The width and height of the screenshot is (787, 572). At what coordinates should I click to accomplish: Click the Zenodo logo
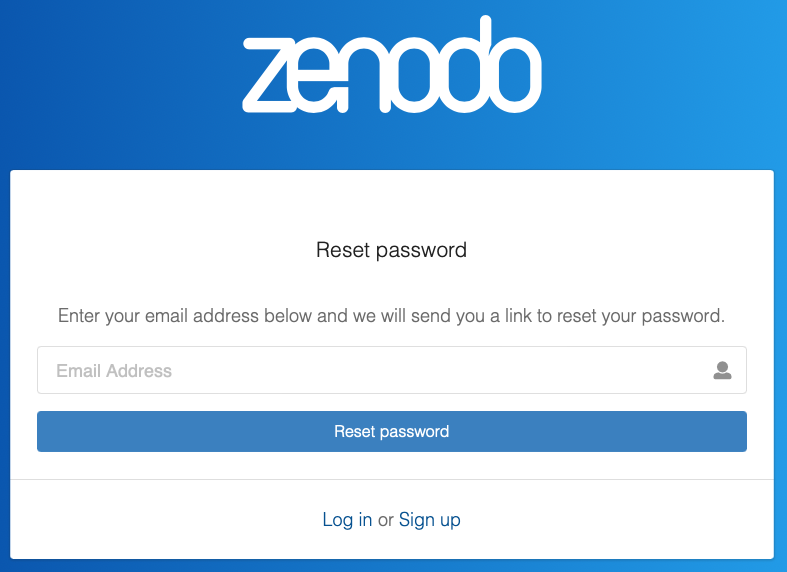pyautogui.click(x=391, y=67)
